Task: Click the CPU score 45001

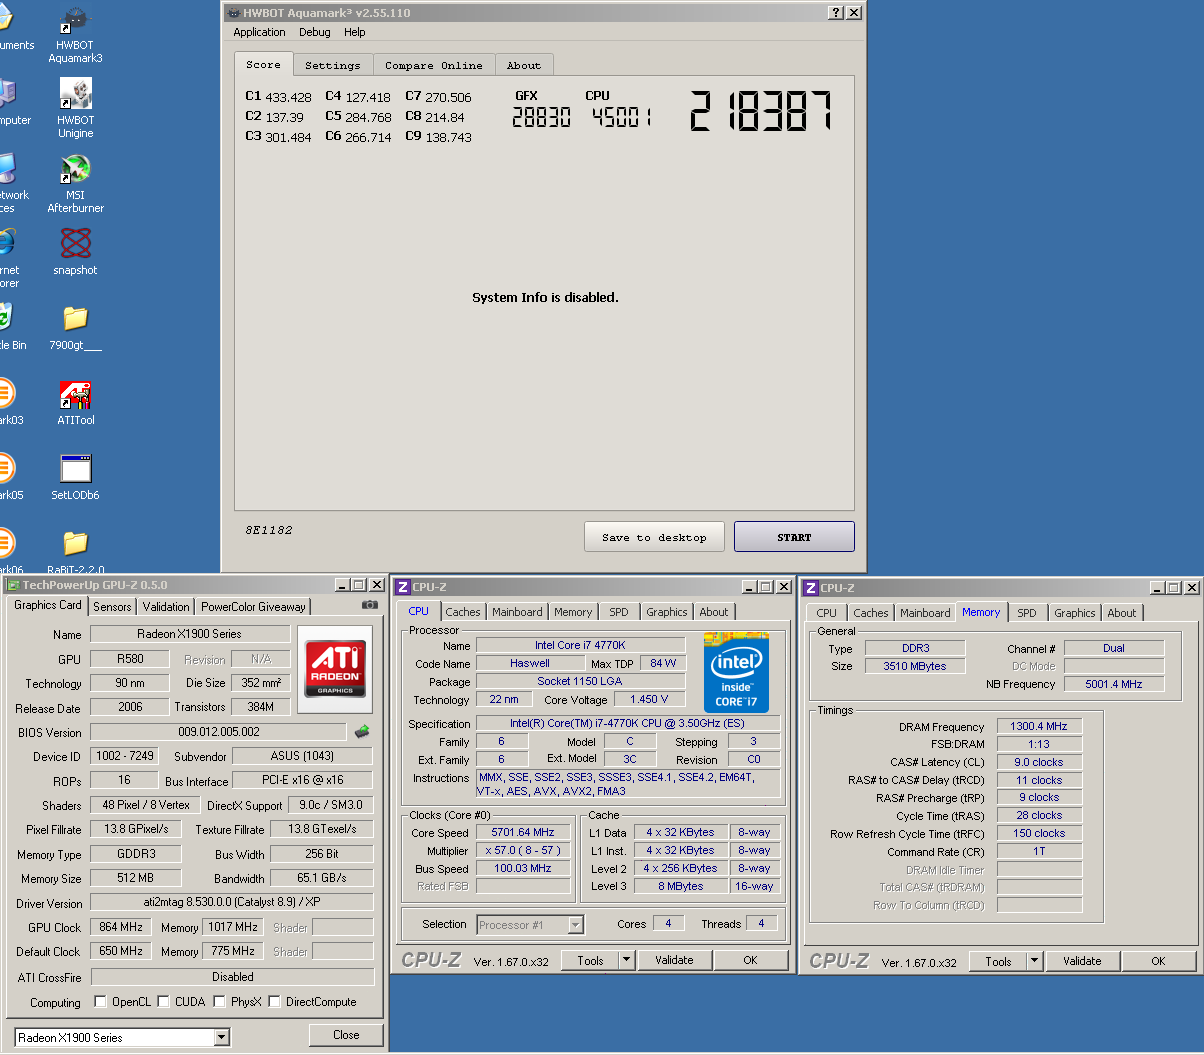Action: (x=621, y=118)
